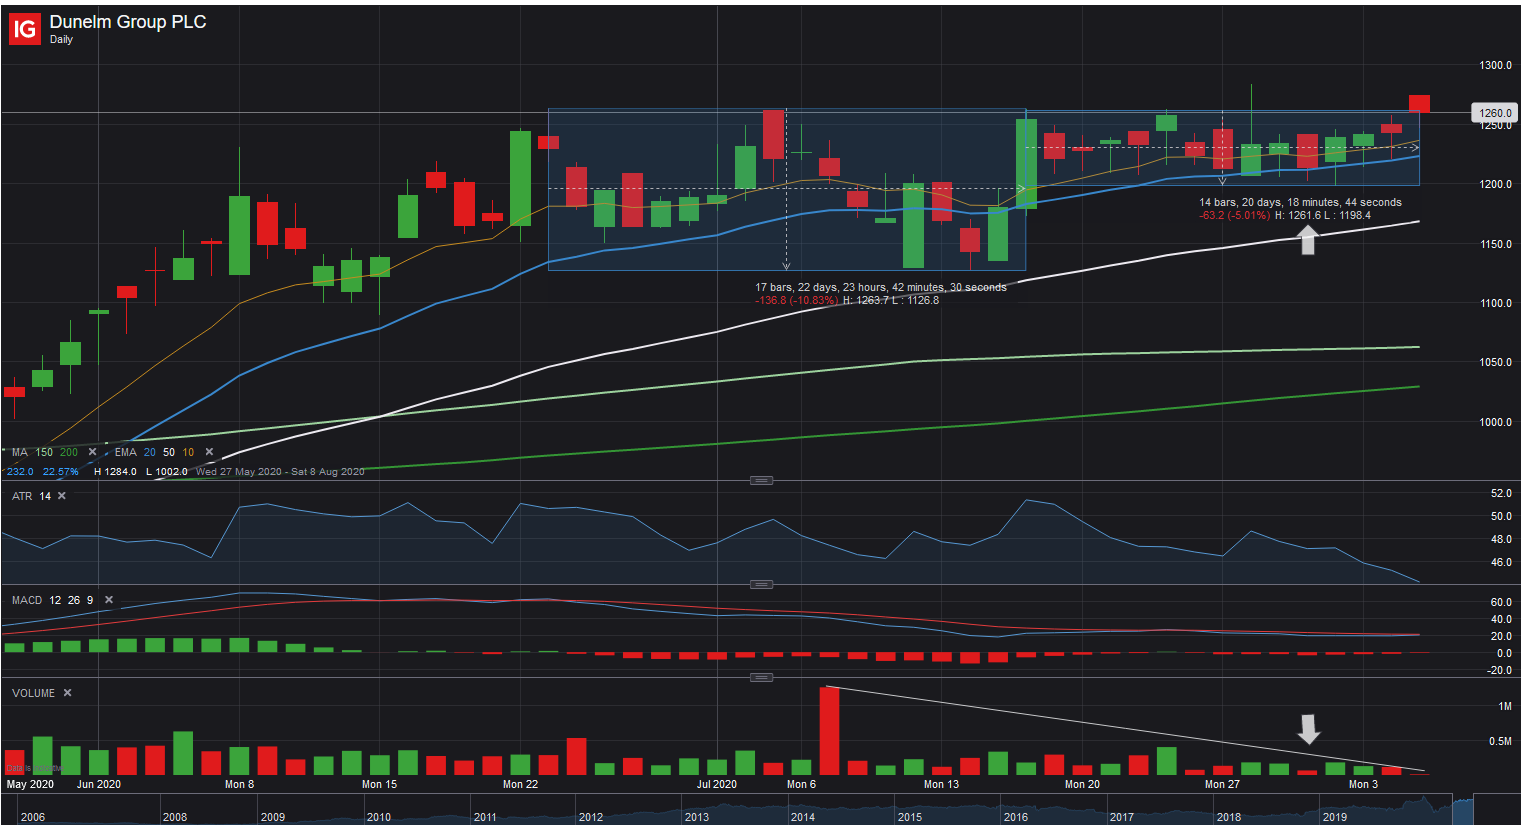The height and width of the screenshot is (826, 1521).
Task: Click 2006 on the history navigator
Action: click(x=33, y=817)
